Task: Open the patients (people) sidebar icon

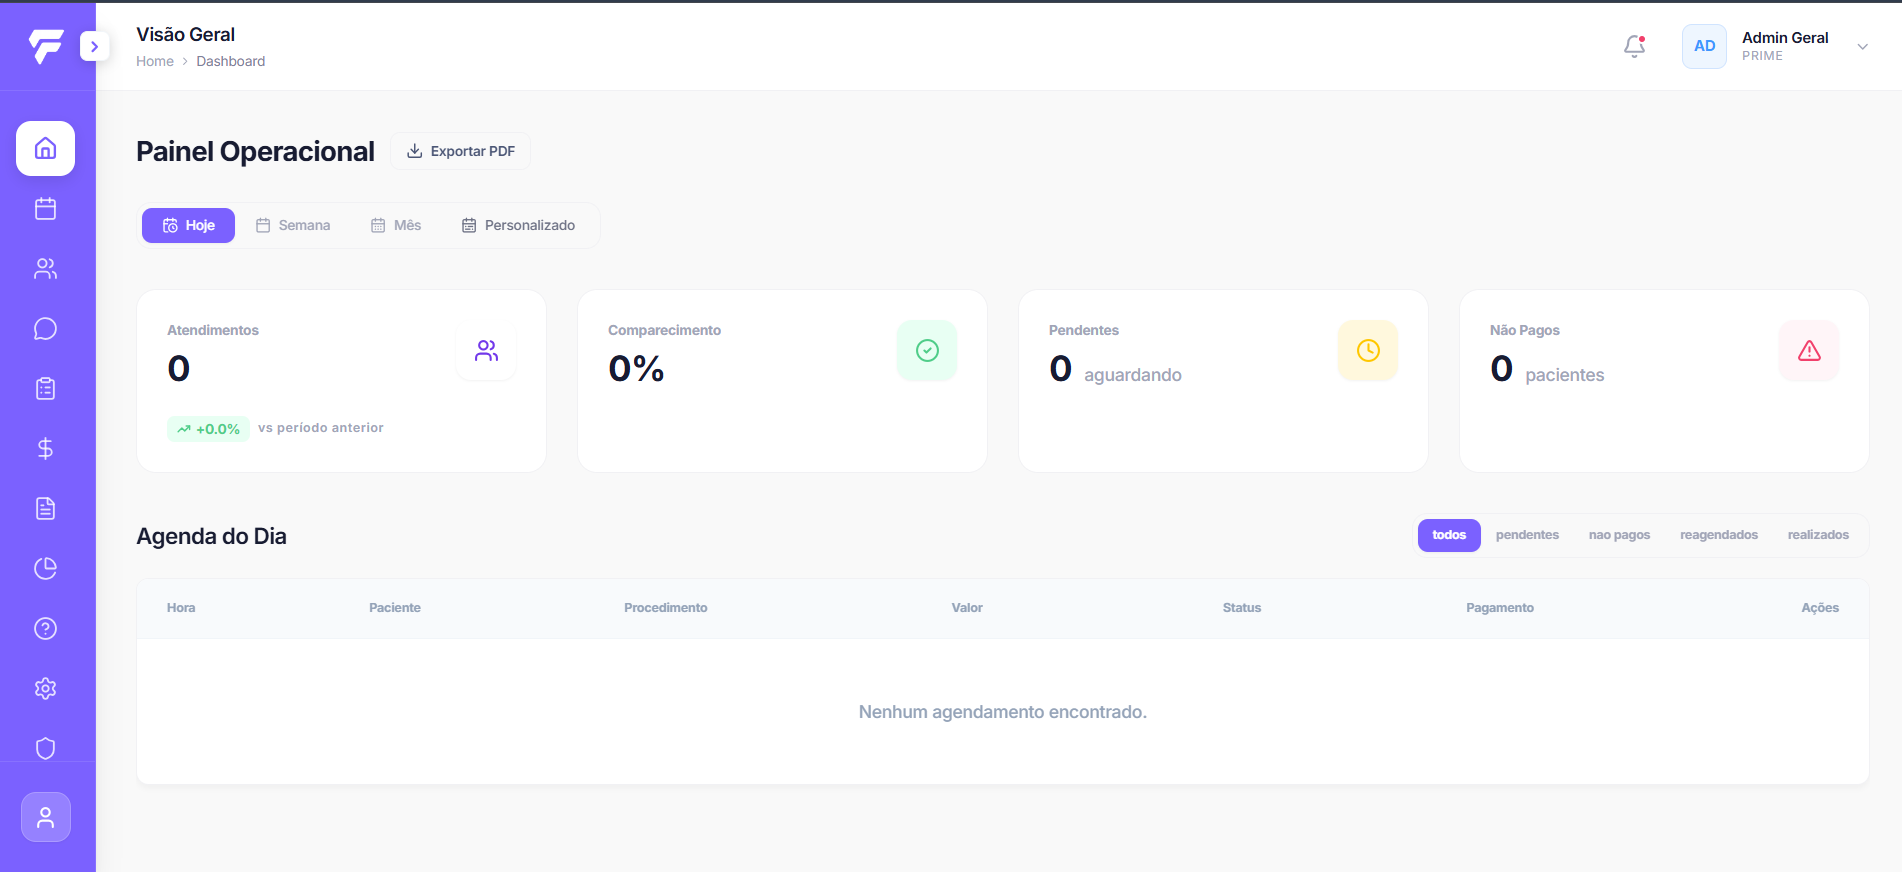Action: [45, 268]
